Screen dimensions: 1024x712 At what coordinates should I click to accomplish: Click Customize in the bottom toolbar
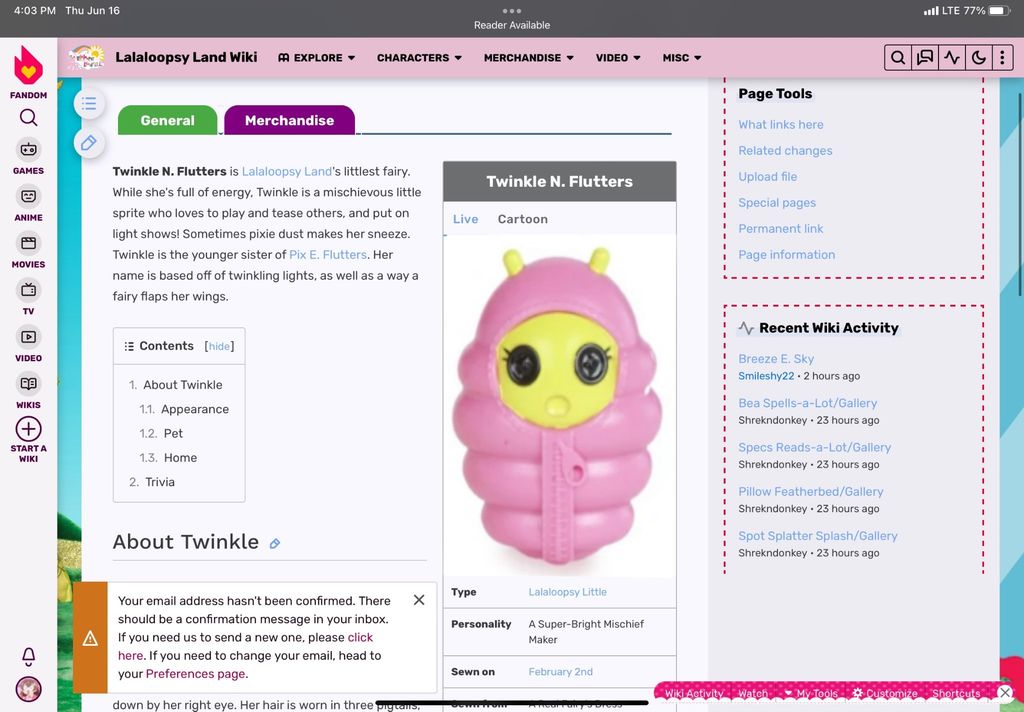(885, 693)
